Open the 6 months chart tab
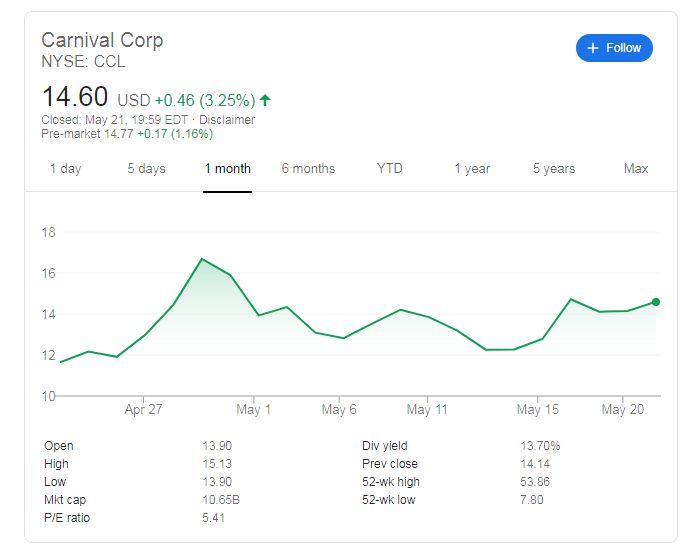Viewport: 688px width, 559px height. [308, 168]
